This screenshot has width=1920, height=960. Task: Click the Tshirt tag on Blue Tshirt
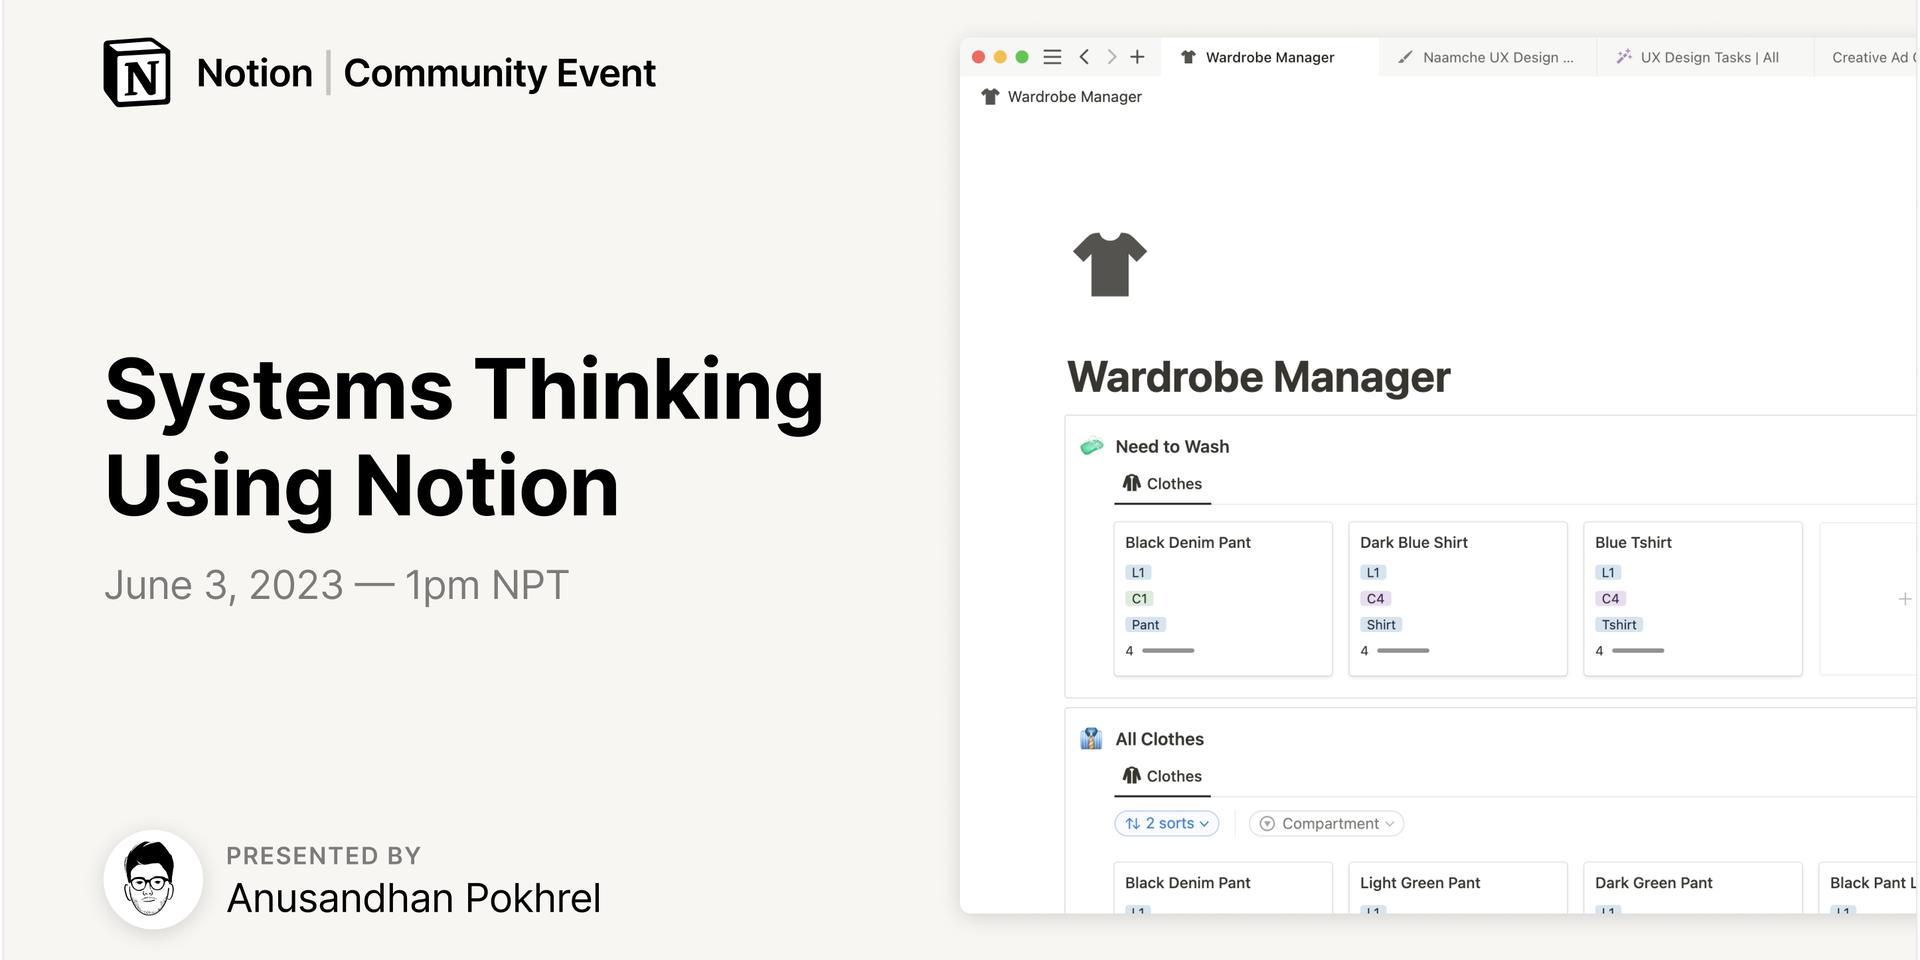[x=1619, y=625]
